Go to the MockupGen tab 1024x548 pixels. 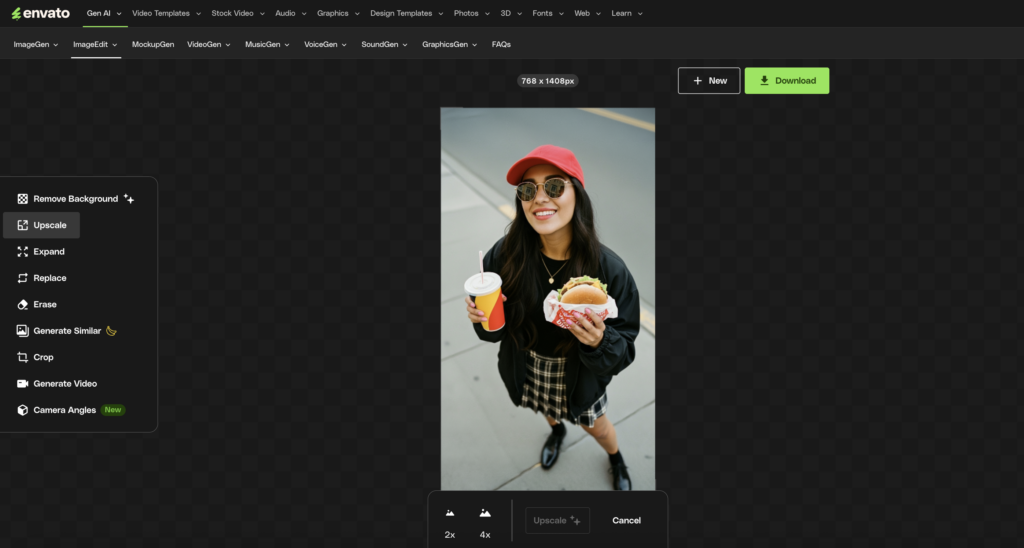point(153,44)
